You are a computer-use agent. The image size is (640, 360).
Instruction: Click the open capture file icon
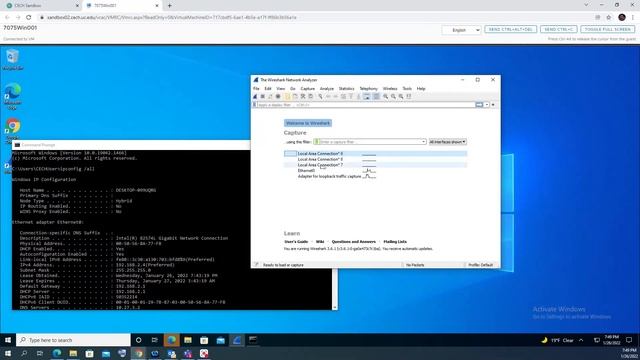click(x=287, y=96)
